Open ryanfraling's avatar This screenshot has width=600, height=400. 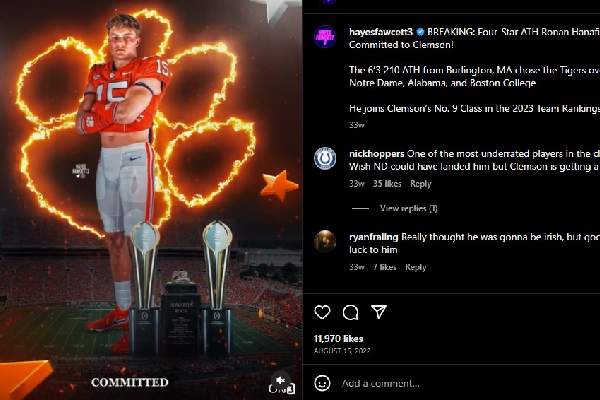(x=325, y=240)
